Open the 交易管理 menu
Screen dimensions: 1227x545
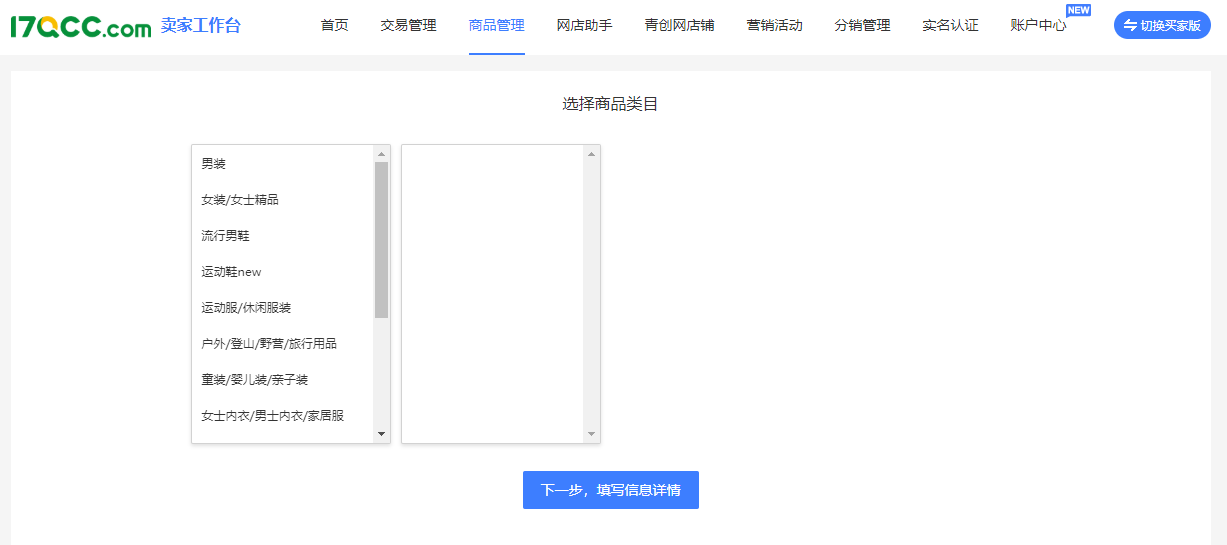coord(408,26)
